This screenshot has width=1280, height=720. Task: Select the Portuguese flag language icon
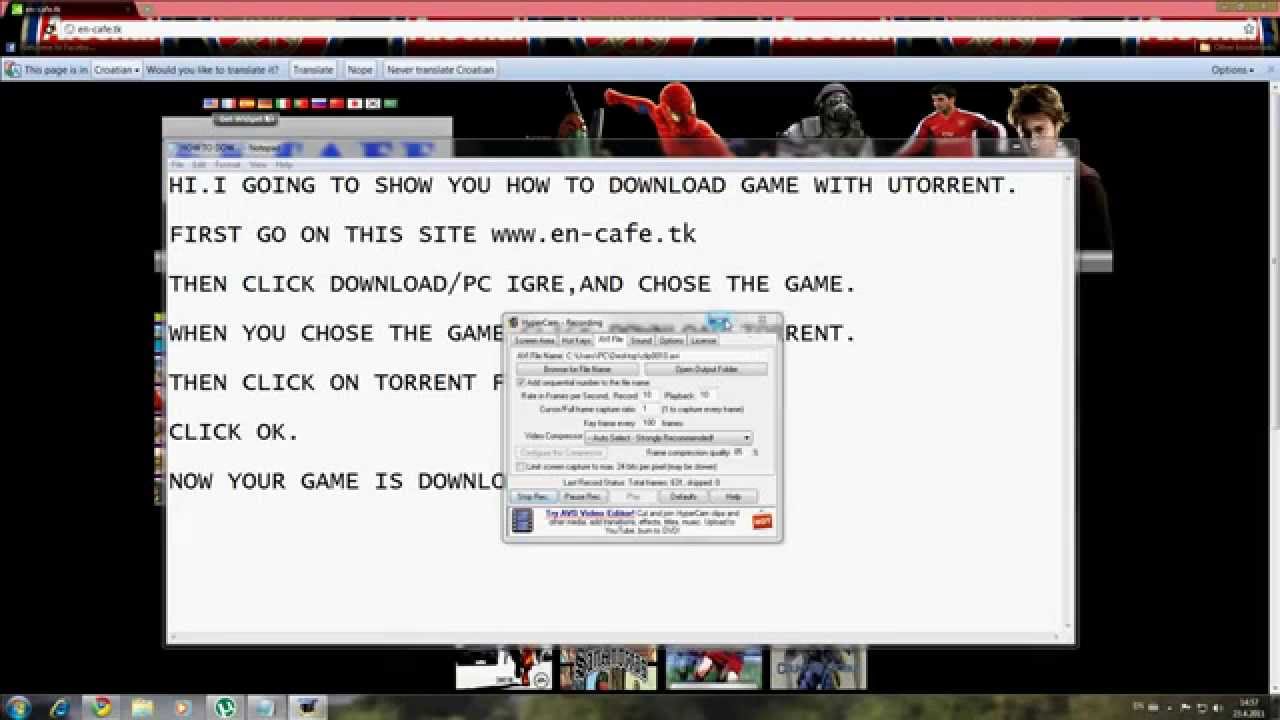tap(301, 103)
